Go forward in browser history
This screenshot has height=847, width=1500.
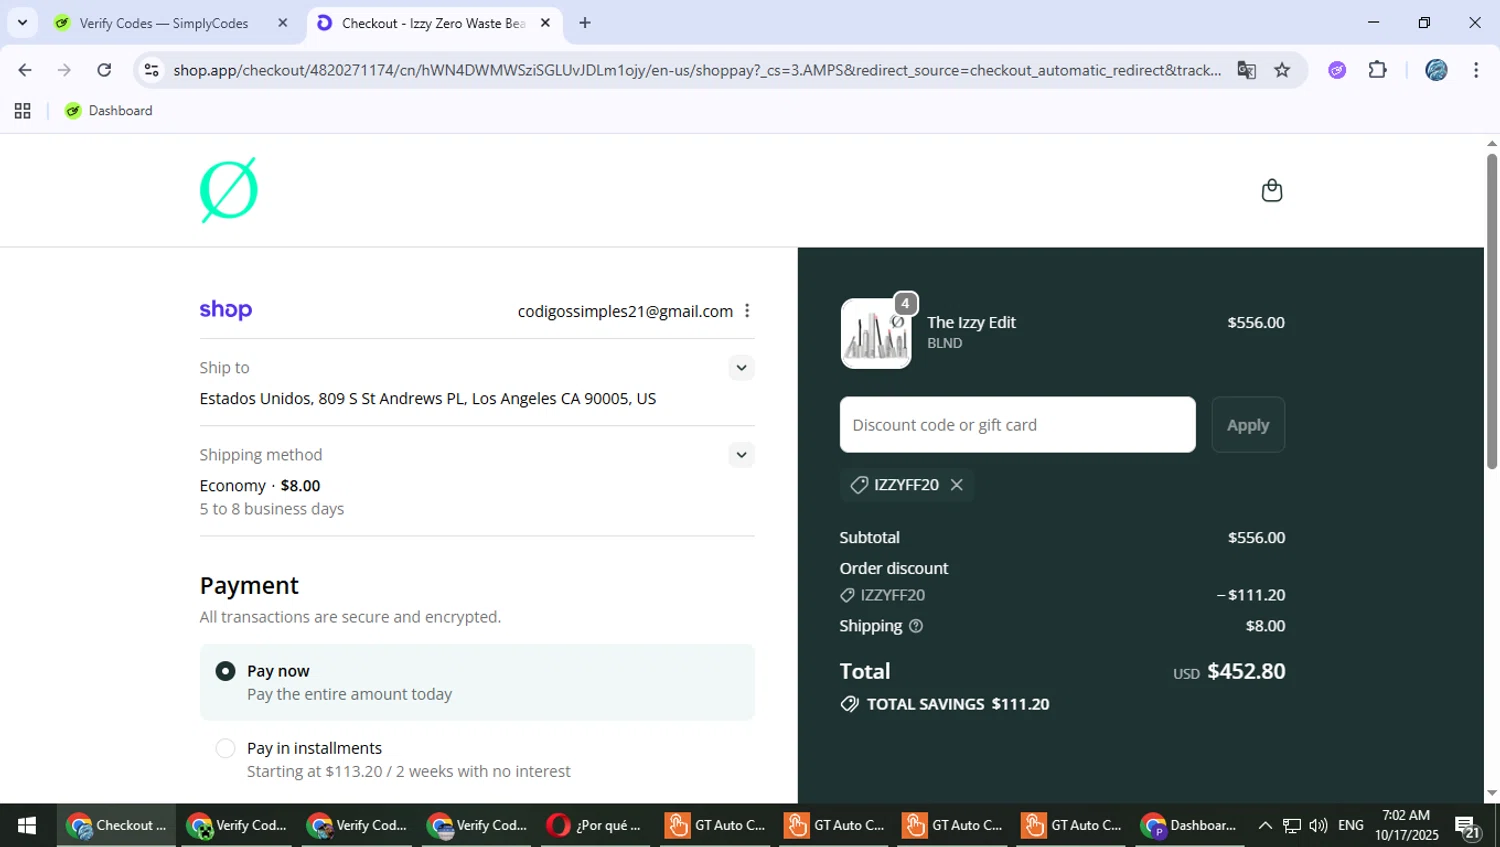pos(64,70)
